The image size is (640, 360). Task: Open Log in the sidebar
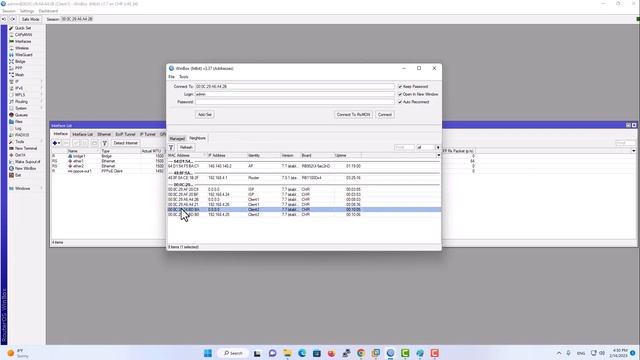[18, 128]
